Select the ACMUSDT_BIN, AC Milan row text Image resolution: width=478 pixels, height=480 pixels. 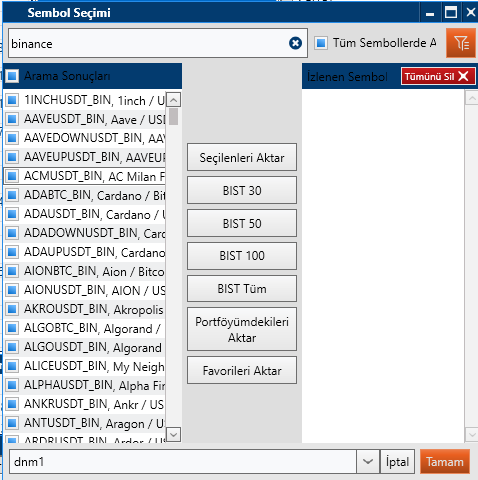[x=95, y=176]
